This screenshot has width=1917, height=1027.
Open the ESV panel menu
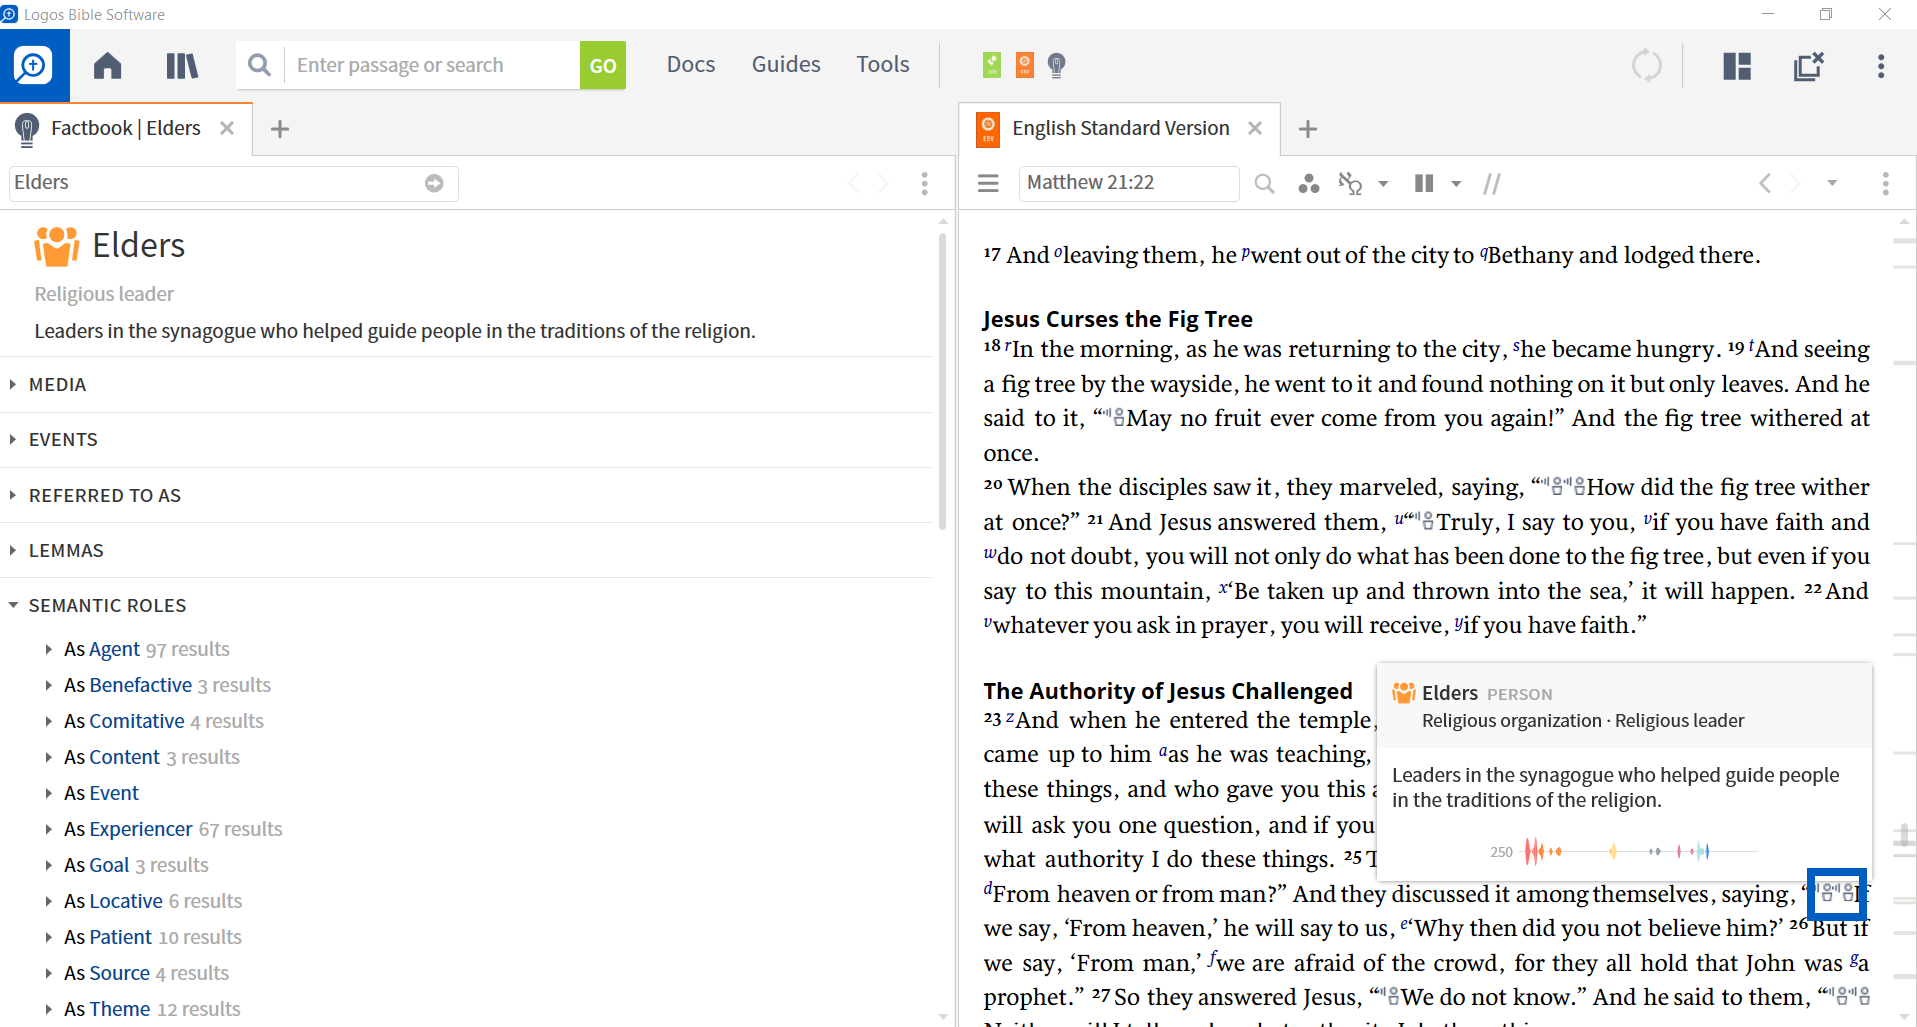tap(1885, 184)
